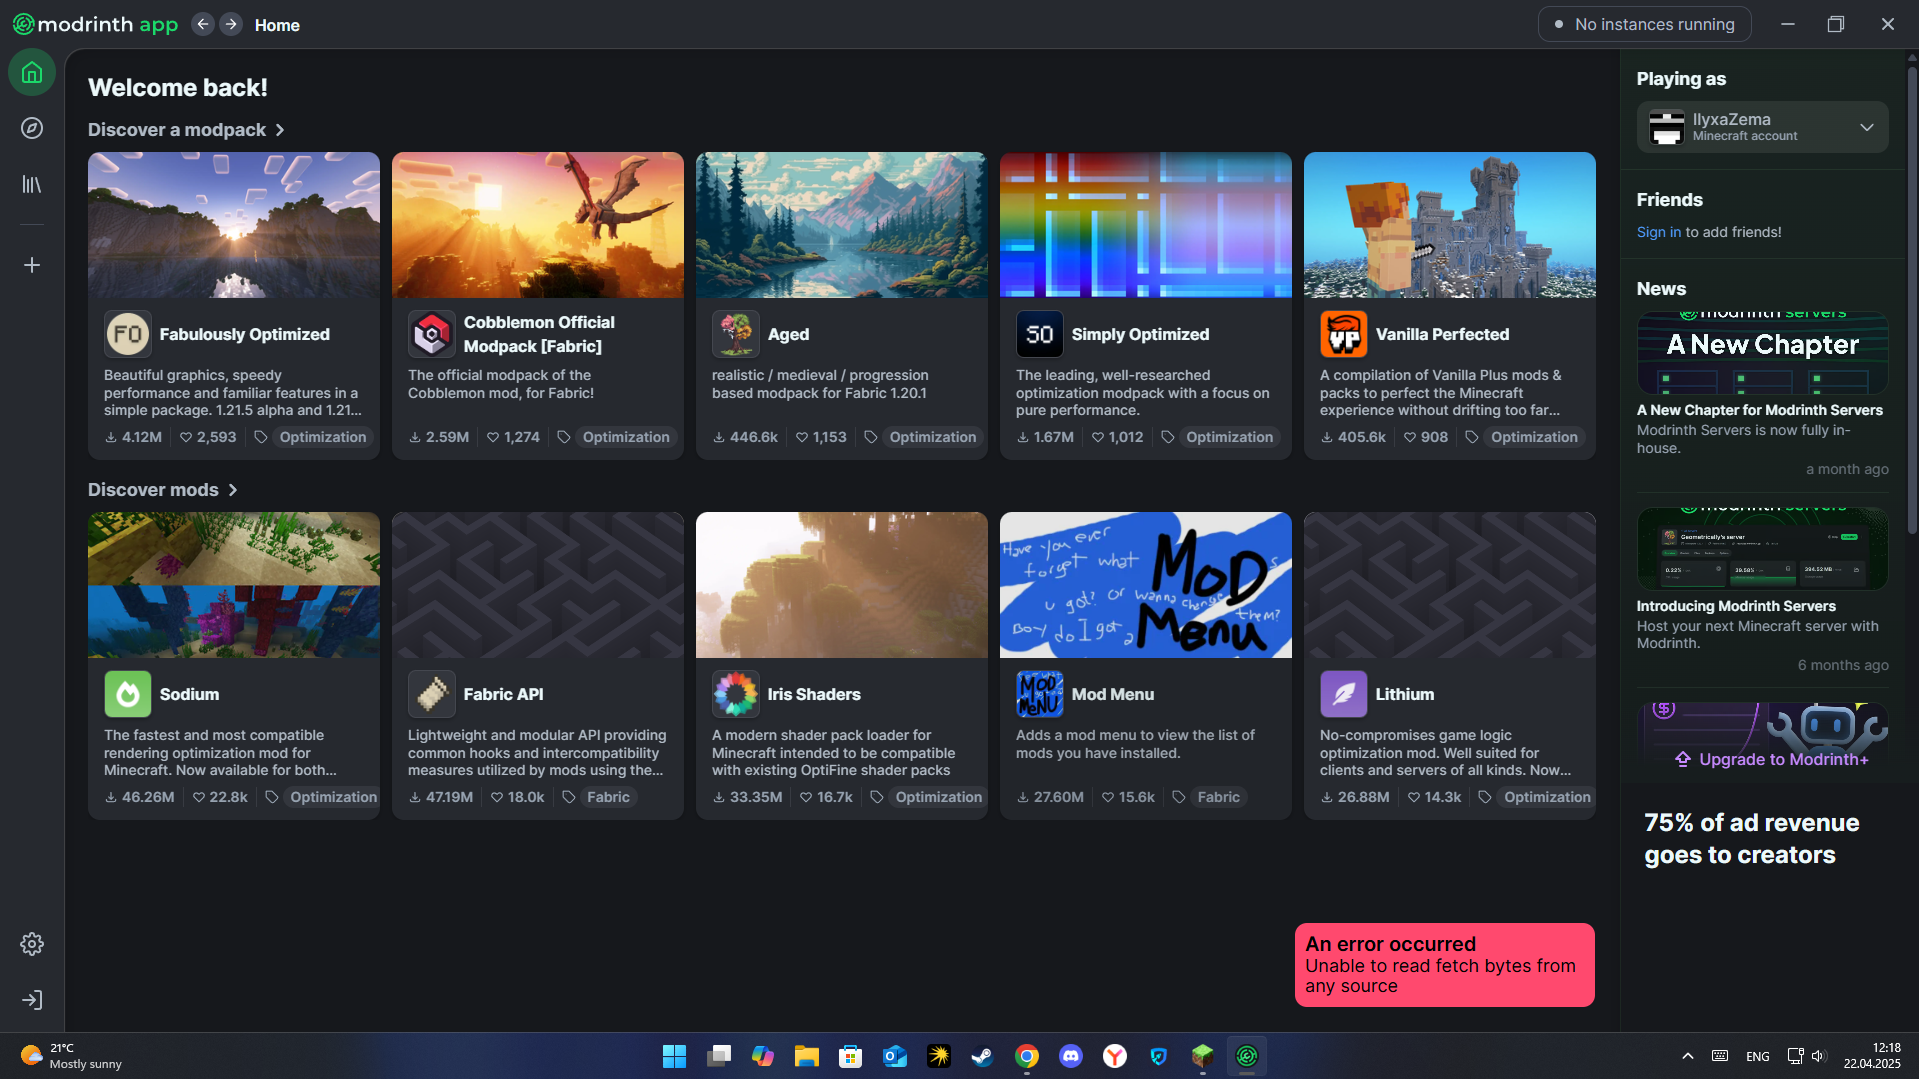Open Fabulously Optimized banner image
The width and height of the screenshot is (1919, 1079).
pos(234,225)
